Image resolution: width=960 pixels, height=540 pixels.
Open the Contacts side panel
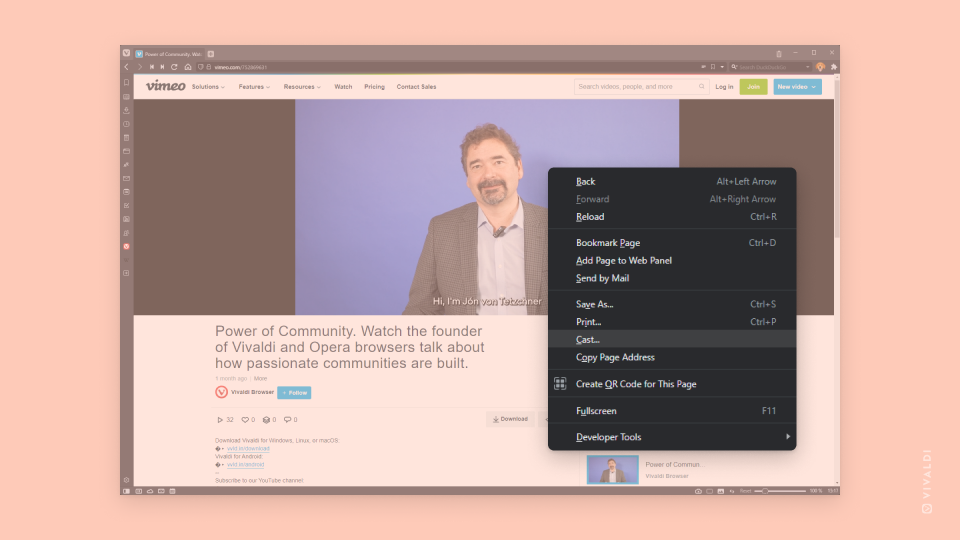pyautogui.click(x=126, y=233)
